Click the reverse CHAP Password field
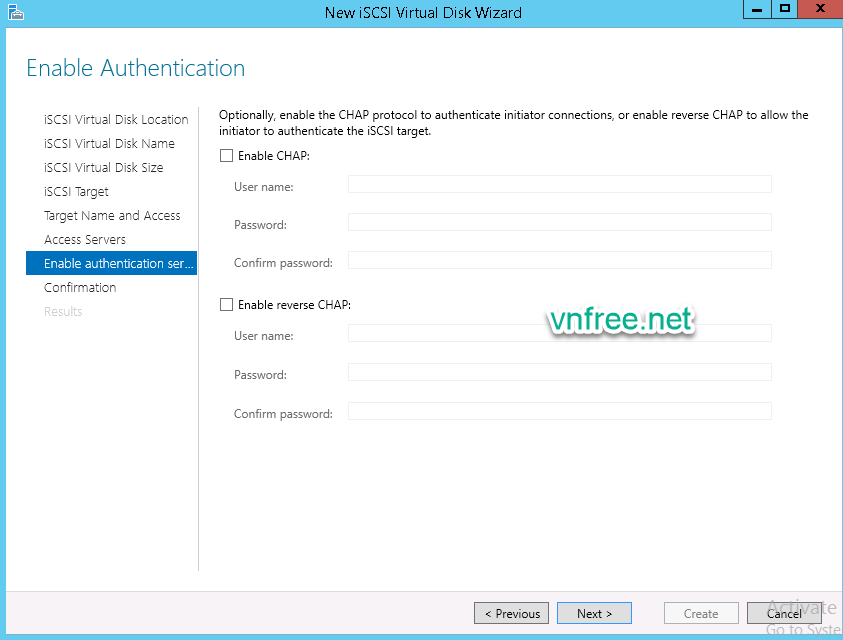Viewport: 843px width, 640px height. 559,372
